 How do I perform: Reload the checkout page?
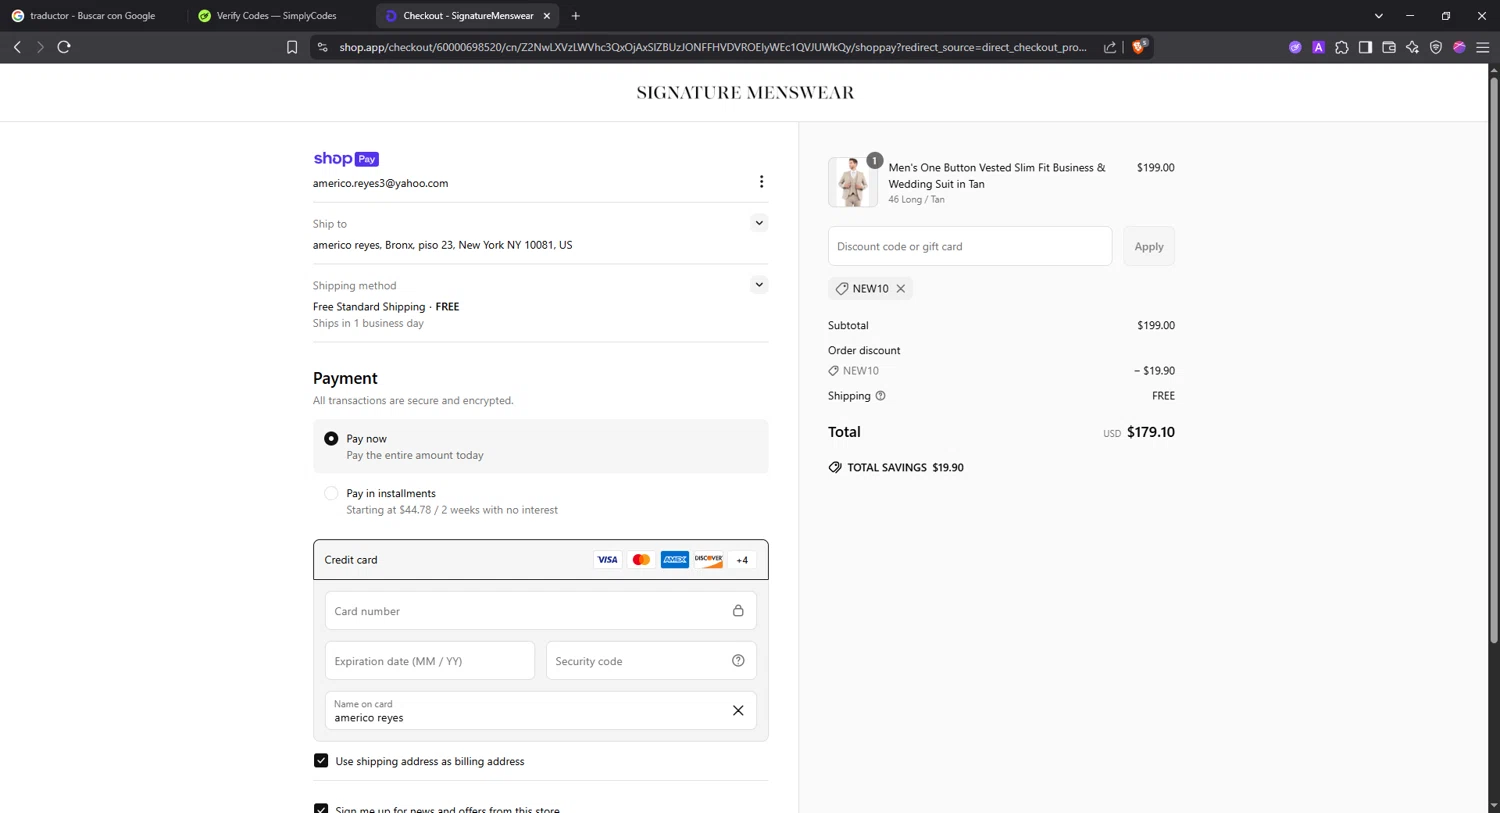coord(64,47)
